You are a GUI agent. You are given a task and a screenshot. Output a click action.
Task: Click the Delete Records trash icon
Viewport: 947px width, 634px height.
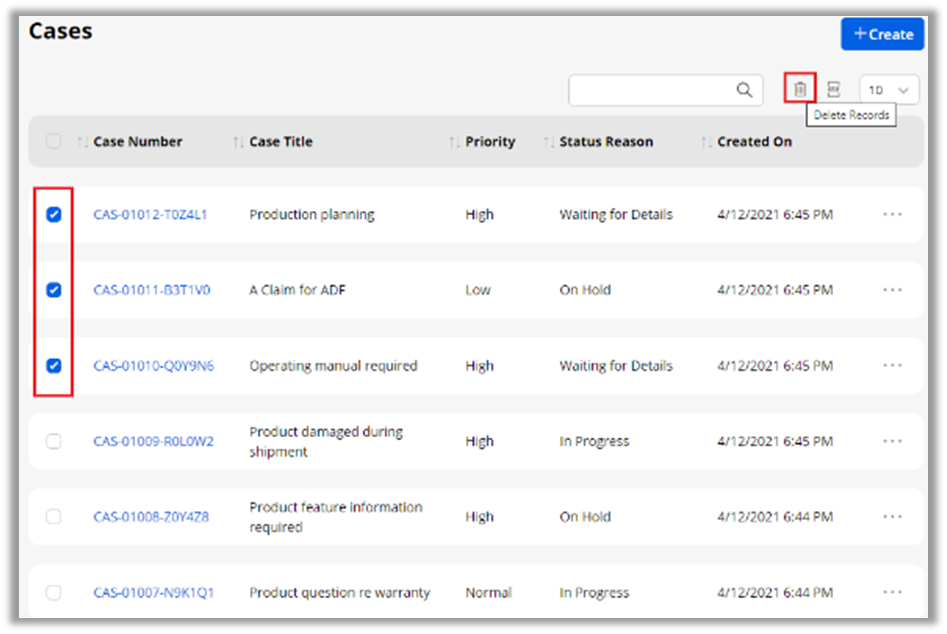tap(800, 89)
